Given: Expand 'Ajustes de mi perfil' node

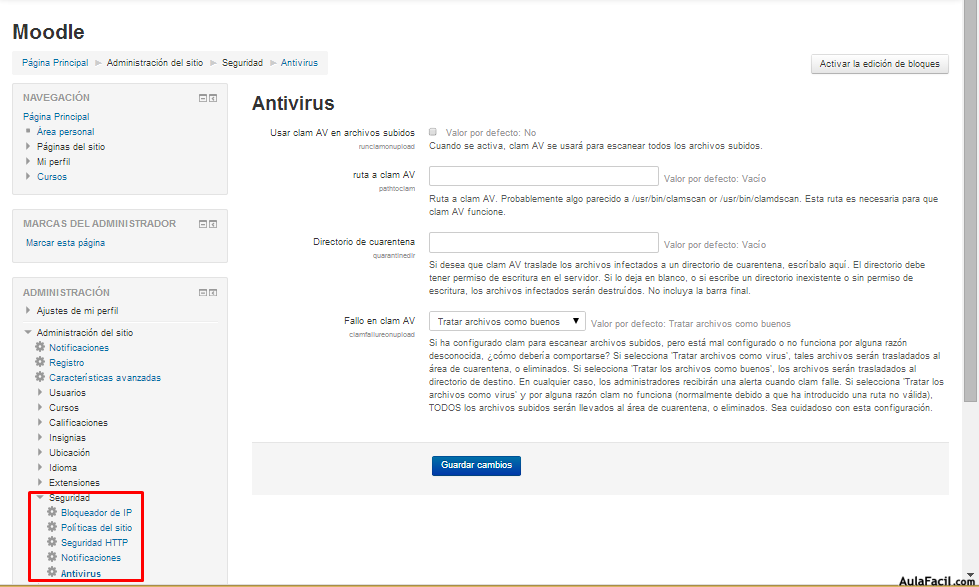Looking at the screenshot, I should coord(27,310).
